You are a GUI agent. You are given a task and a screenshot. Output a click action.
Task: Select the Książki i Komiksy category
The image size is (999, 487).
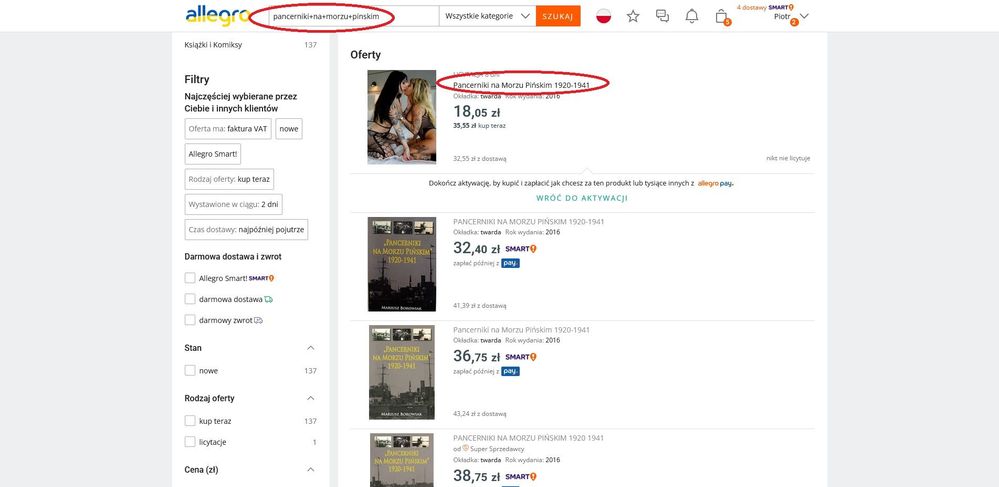pyautogui.click(x=213, y=45)
